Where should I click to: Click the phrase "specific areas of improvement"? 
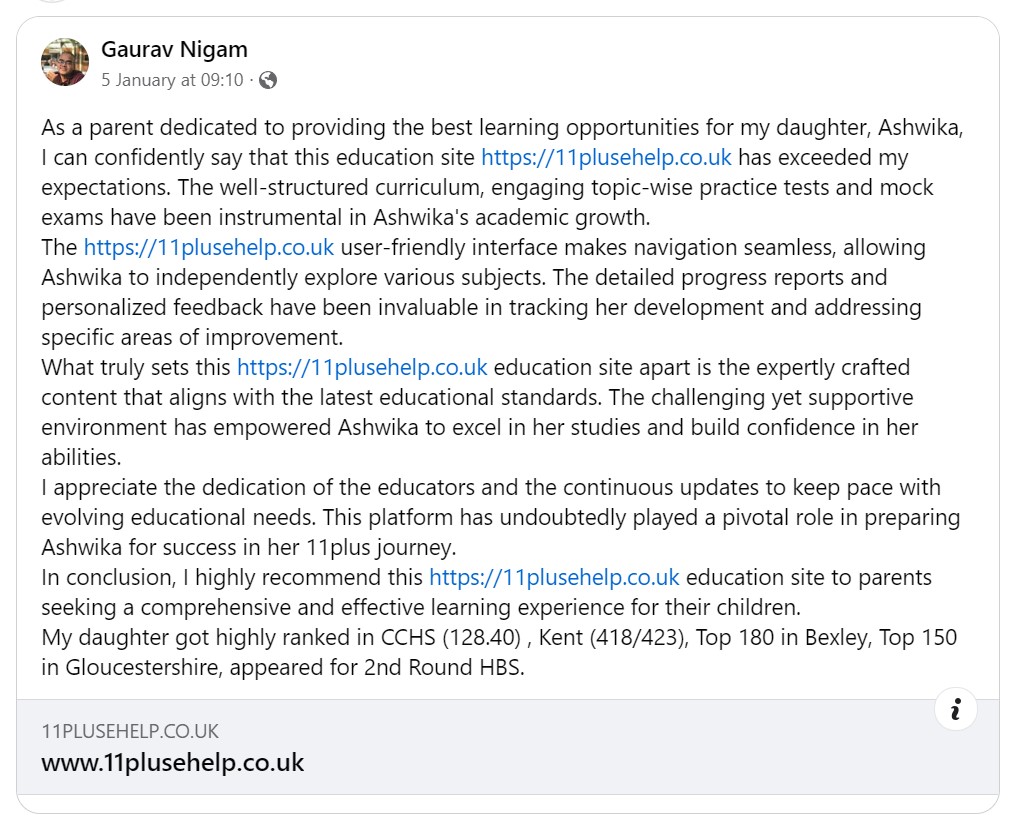coord(191,338)
